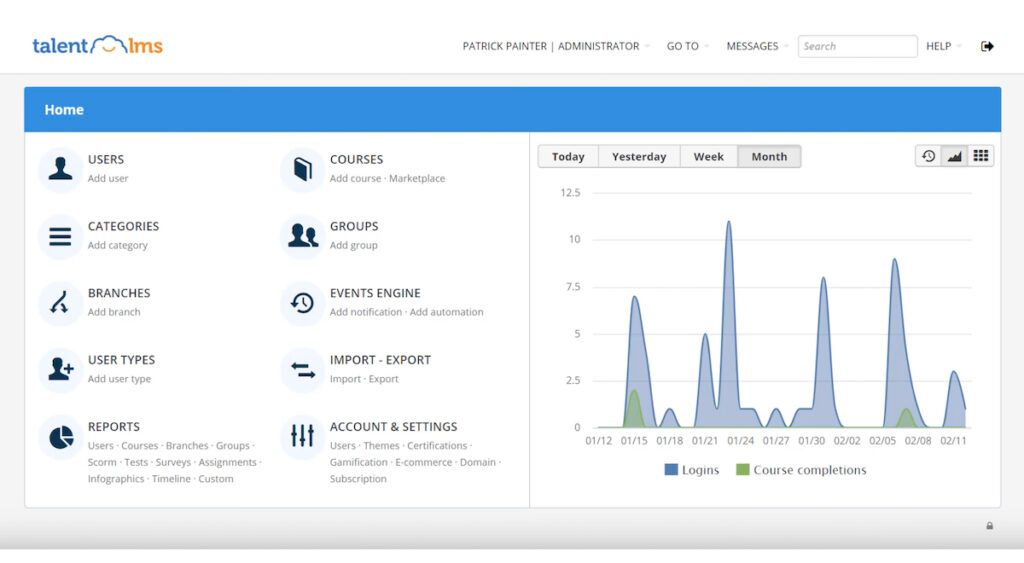The height and width of the screenshot is (563, 1024).
Task: Click the Categories list icon
Action: coord(60,236)
